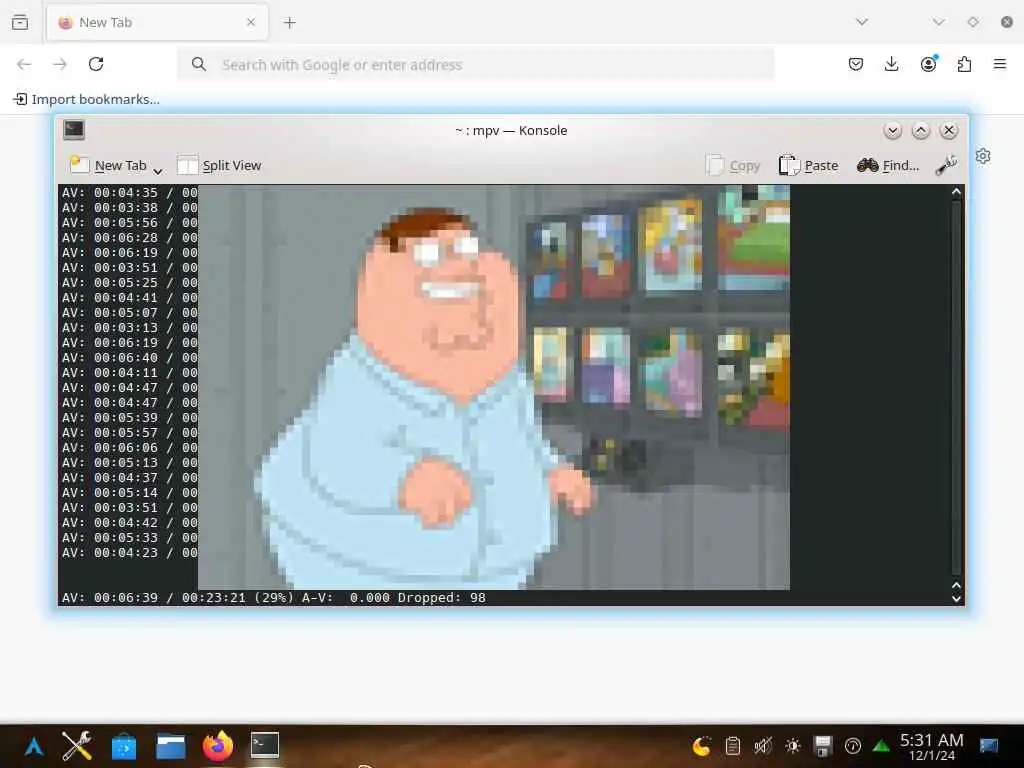This screenshot has height=768, width=1024.
Task: Open system updates tray icon
Action: pyautogui.click(x=853, y=746)
